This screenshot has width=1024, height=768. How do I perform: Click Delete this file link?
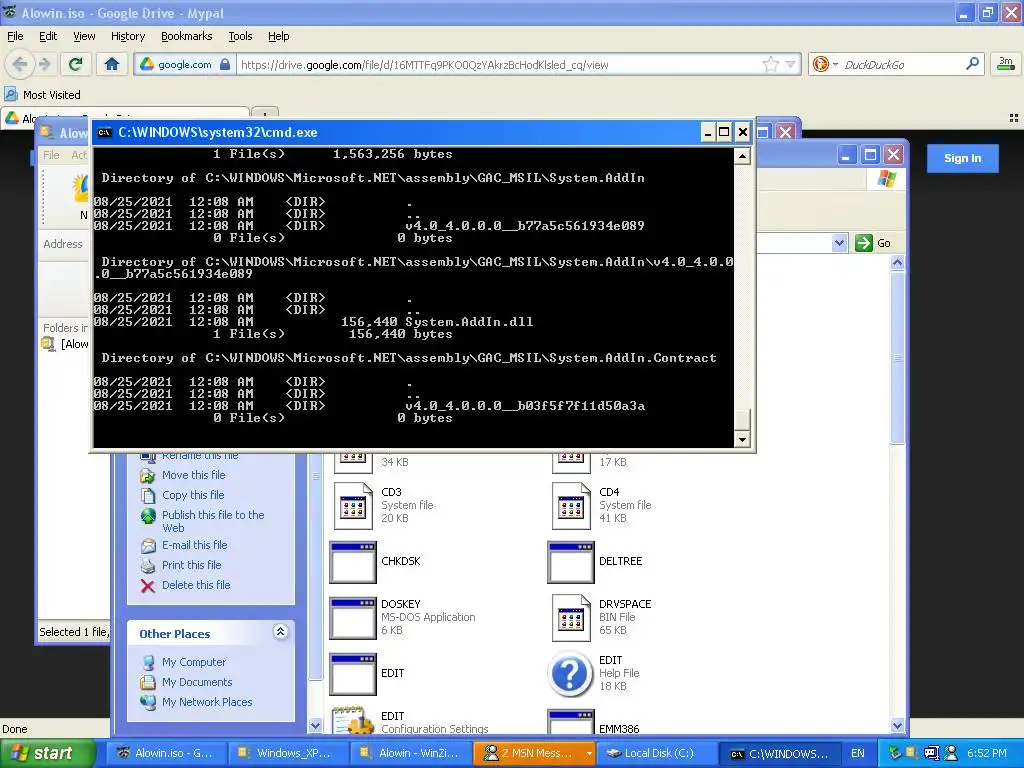[x=196, y=585]
